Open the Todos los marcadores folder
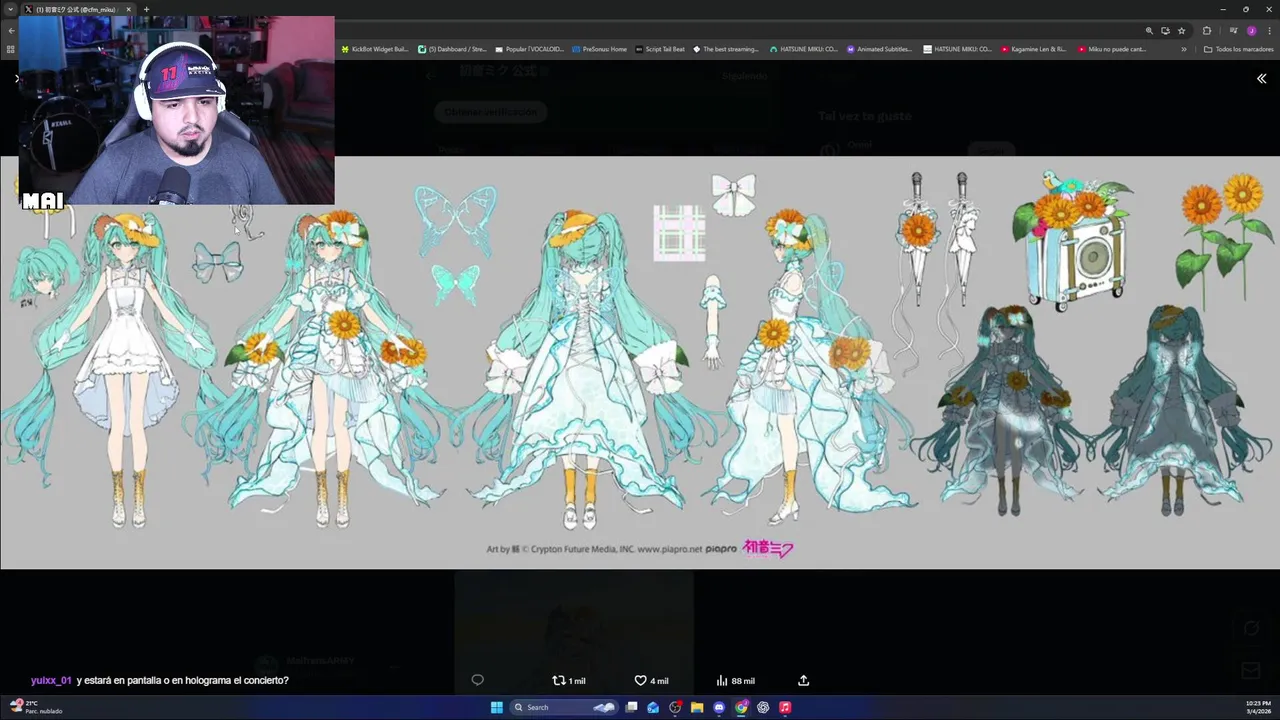 tap(1239, 49)
